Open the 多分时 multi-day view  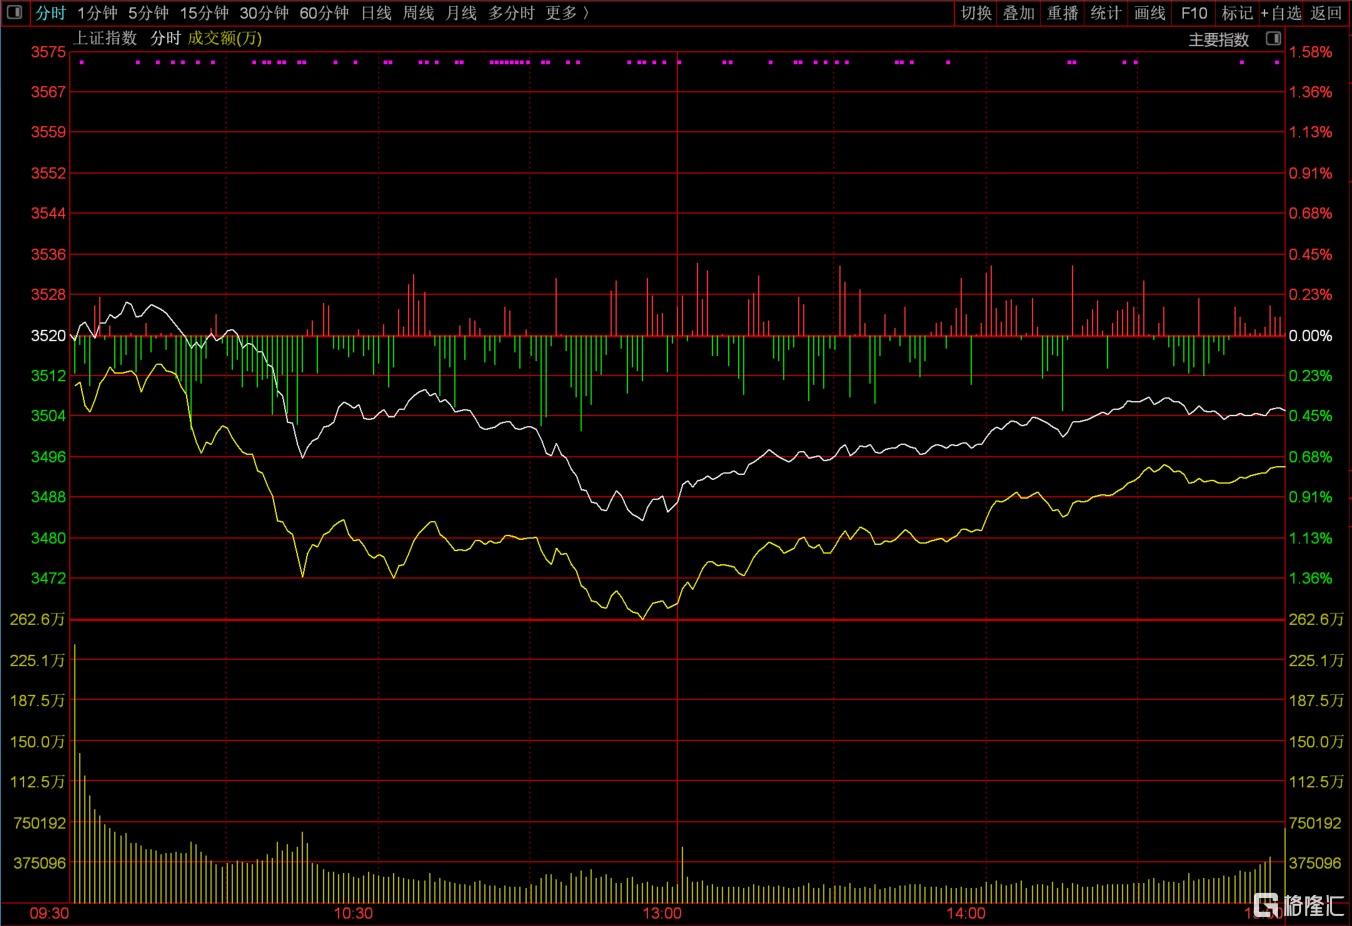click(511, 13)
